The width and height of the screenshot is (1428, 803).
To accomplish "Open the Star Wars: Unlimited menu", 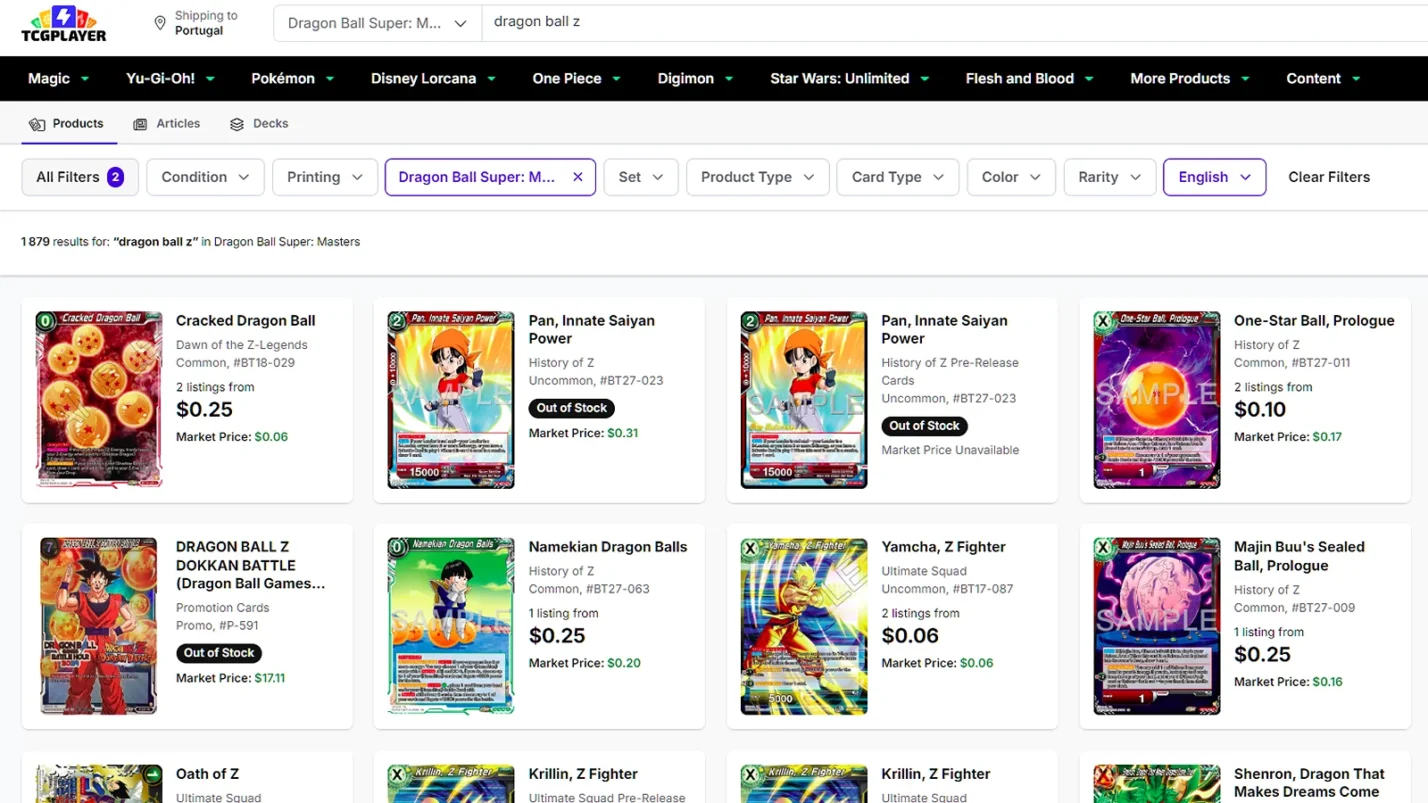I will [849, 78].
